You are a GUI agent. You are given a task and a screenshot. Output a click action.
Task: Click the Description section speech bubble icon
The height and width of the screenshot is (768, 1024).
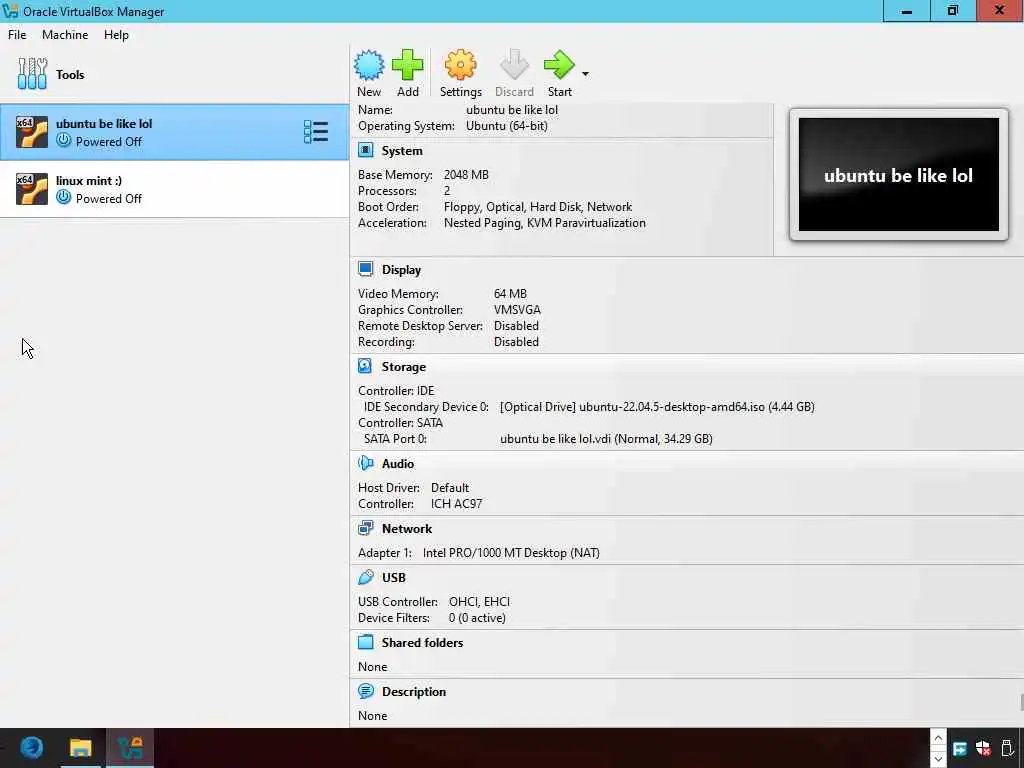(366, 692)
